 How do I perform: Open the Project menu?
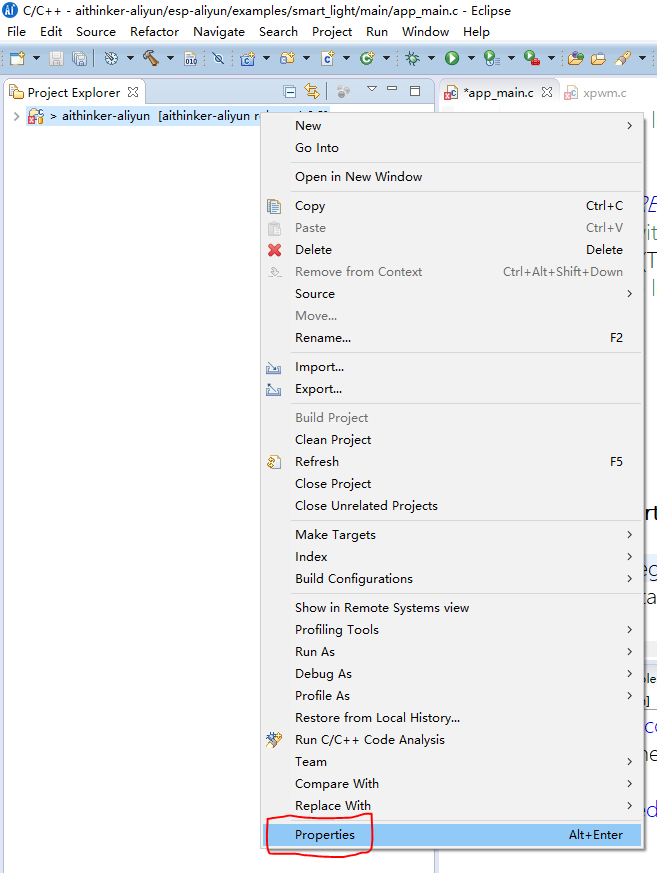(332, 32)
